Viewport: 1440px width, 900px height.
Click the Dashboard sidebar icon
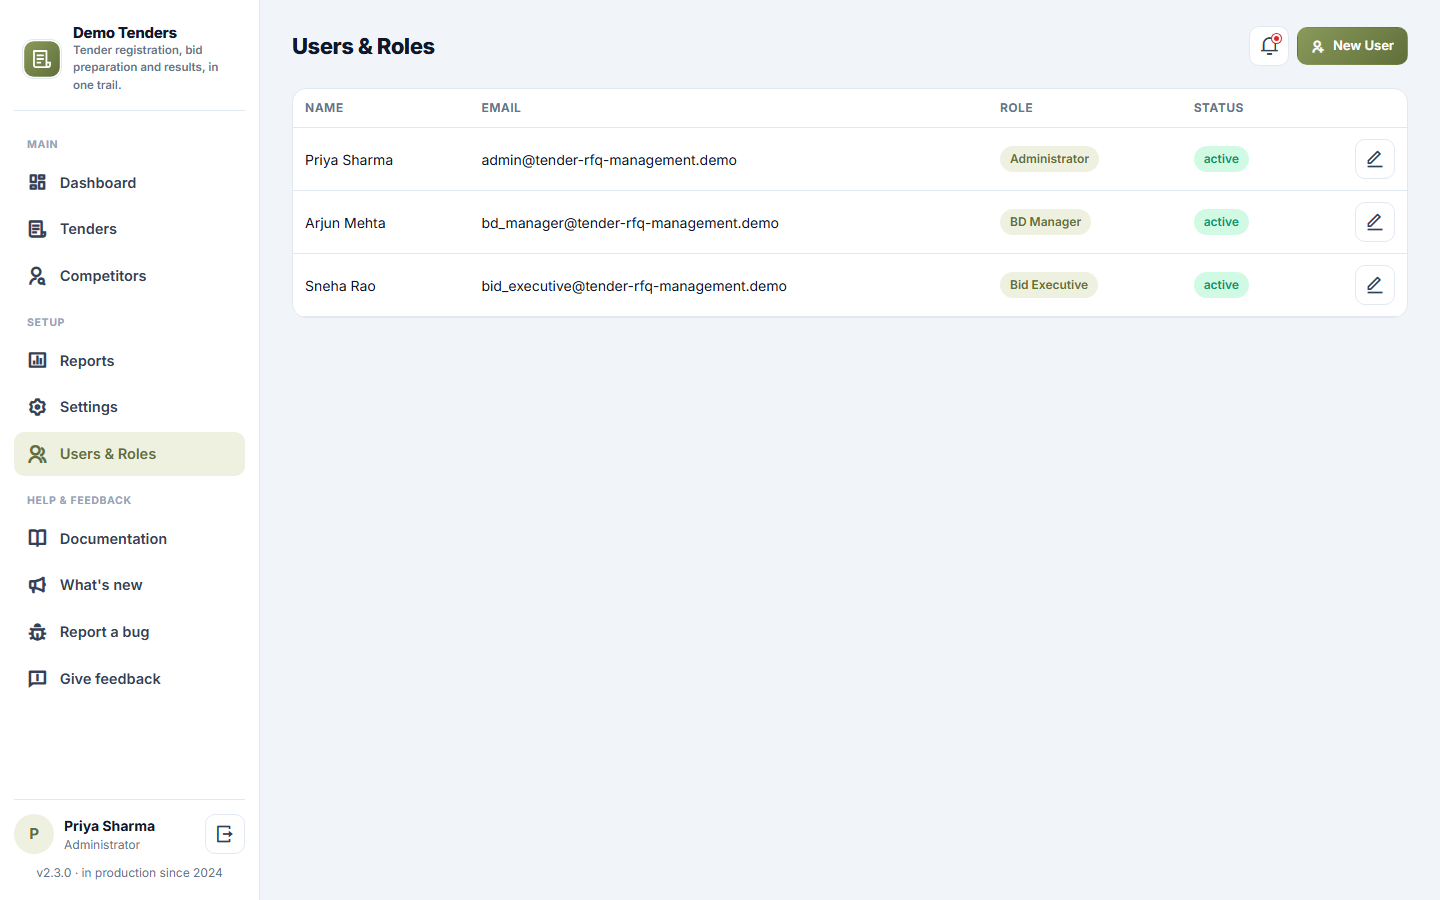coord(37,182)
